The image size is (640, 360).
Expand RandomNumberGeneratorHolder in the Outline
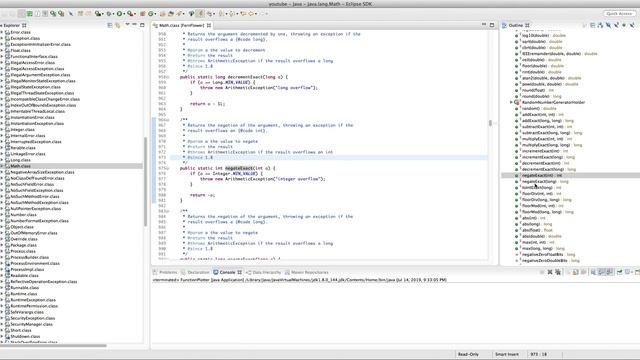pyautogui.click(x=511, y=102)
